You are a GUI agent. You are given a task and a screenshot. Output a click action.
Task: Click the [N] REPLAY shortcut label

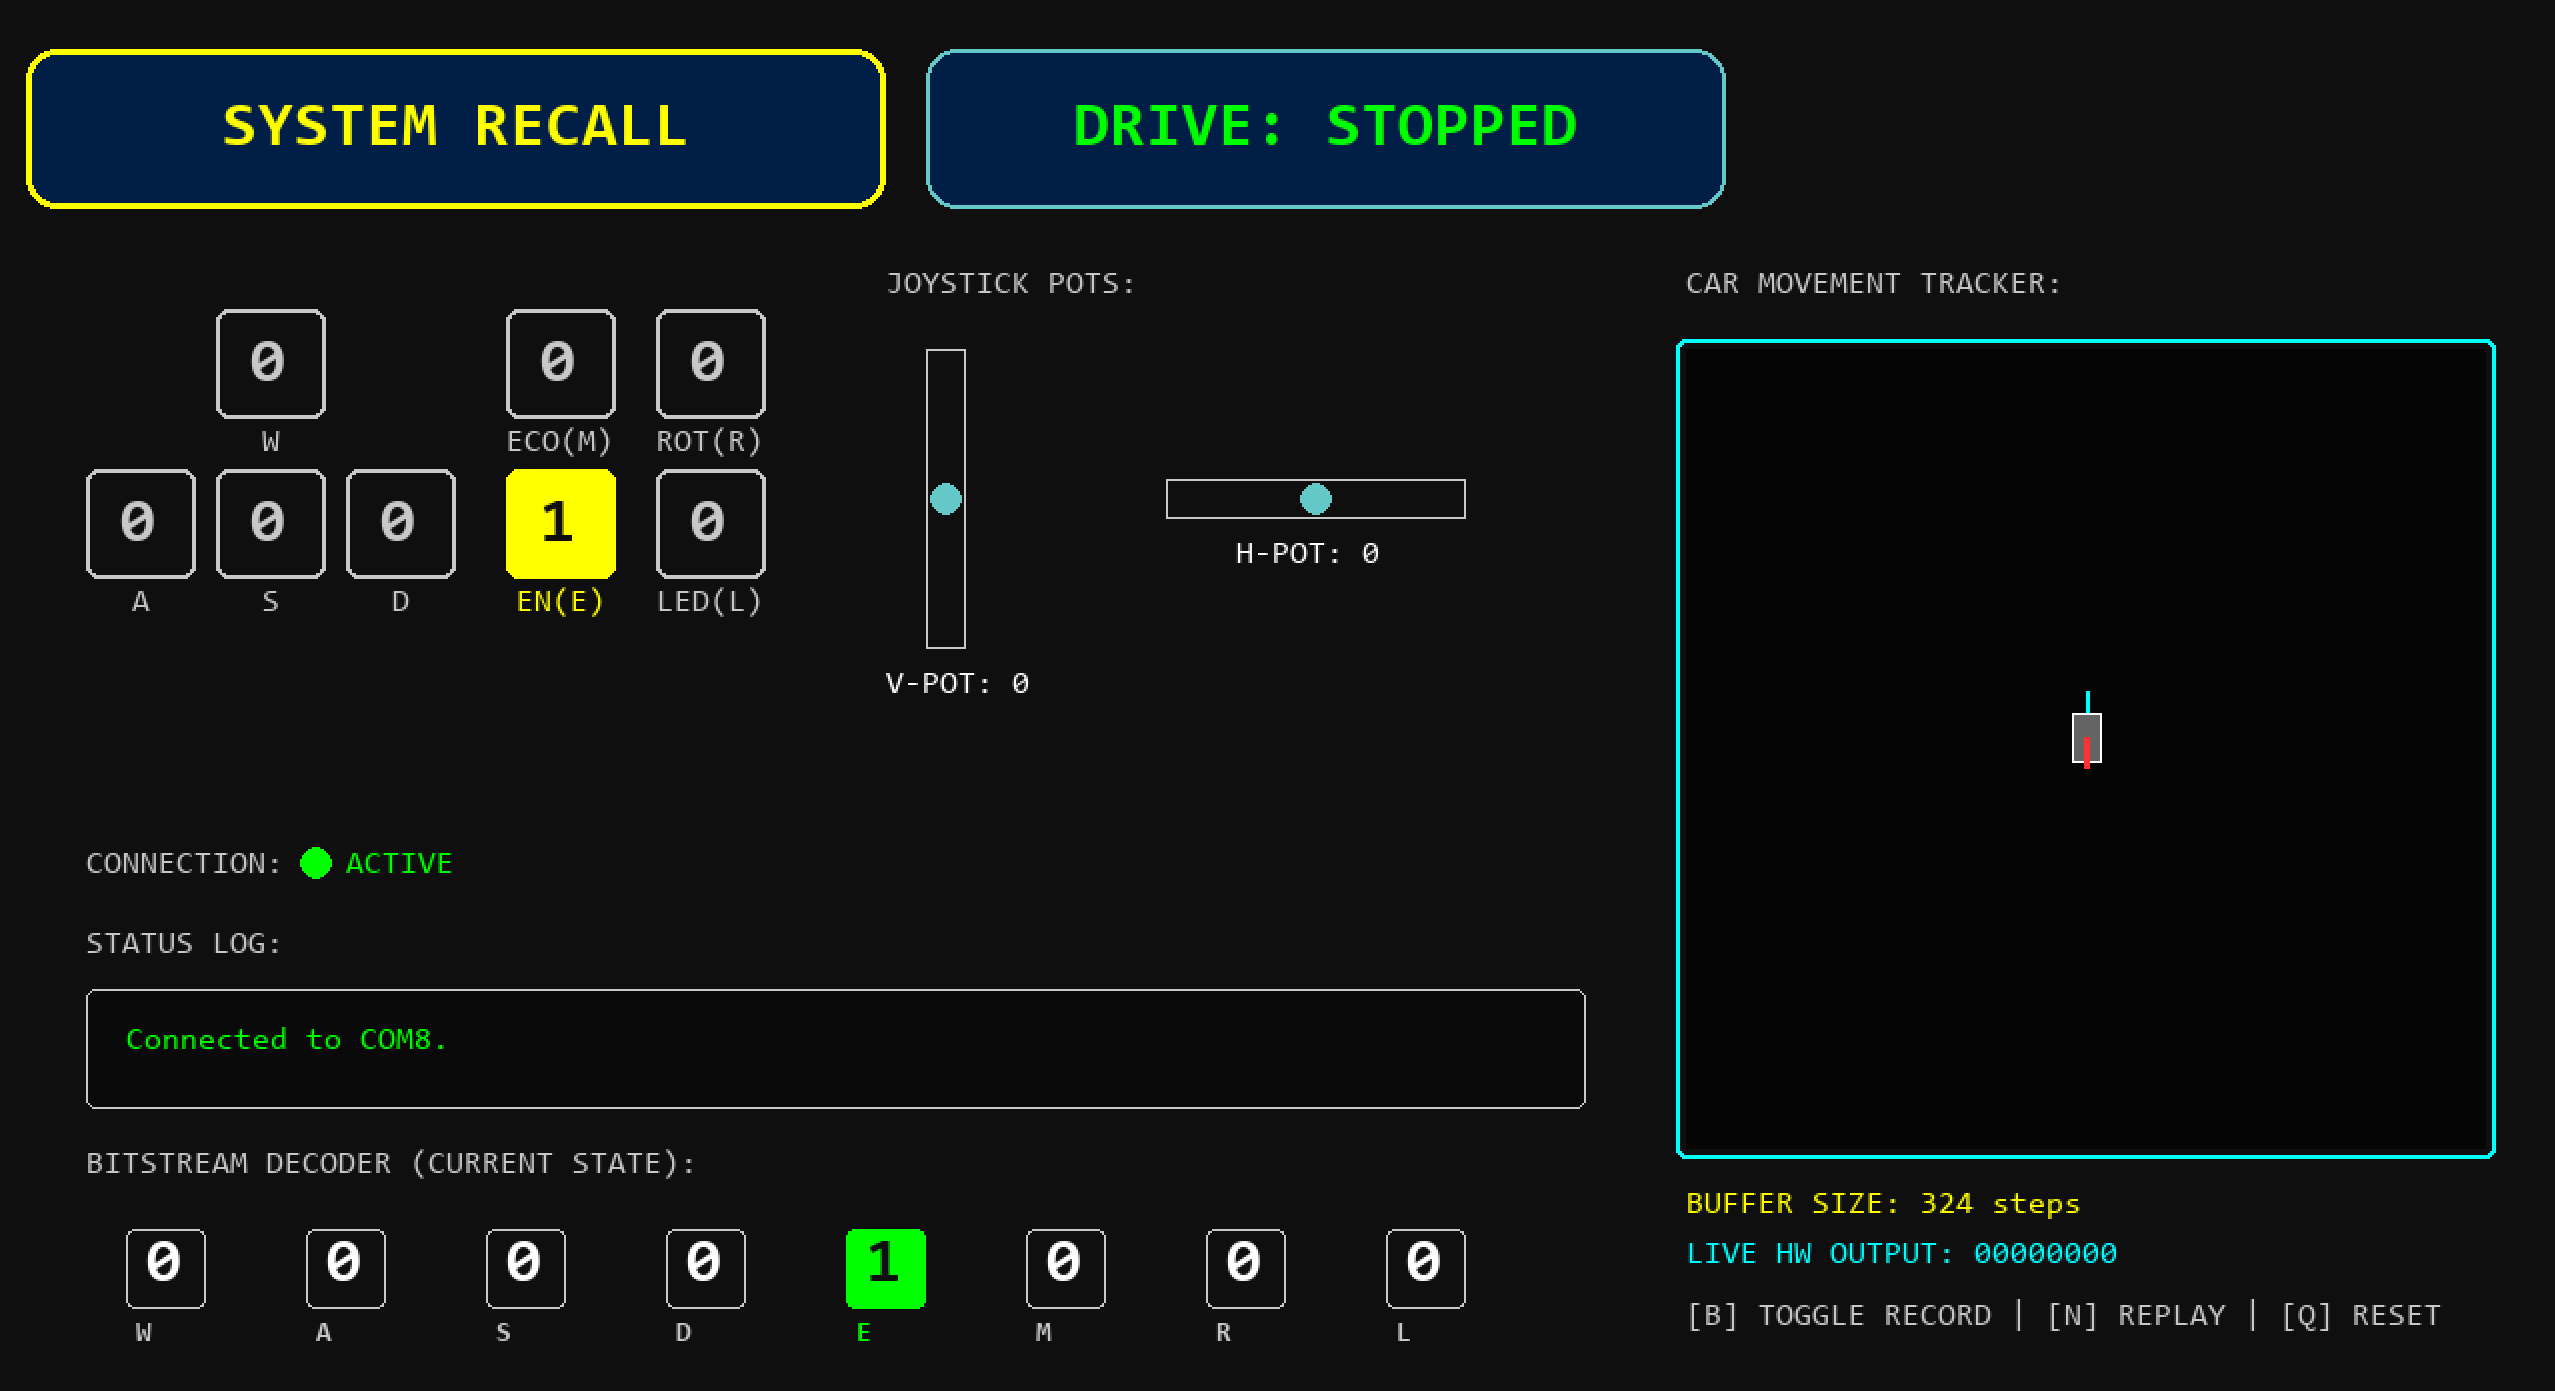pyautogui.click(x=2136, y=1315)
